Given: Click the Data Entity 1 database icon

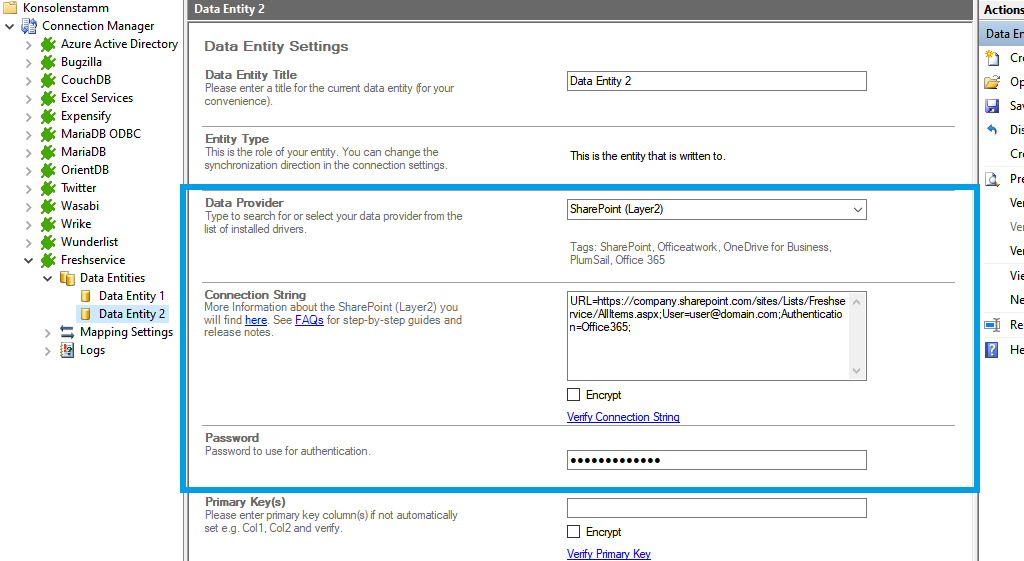Looking at the screenshot, I should click(86, 296).
